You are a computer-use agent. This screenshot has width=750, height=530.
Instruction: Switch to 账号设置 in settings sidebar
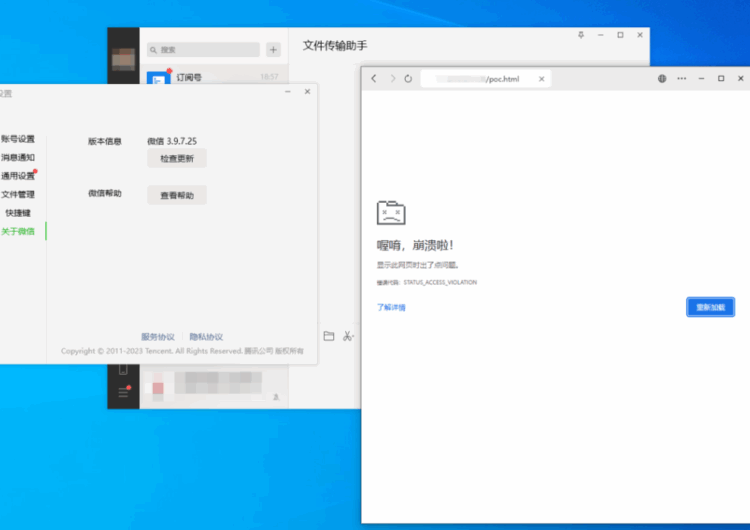18,139
